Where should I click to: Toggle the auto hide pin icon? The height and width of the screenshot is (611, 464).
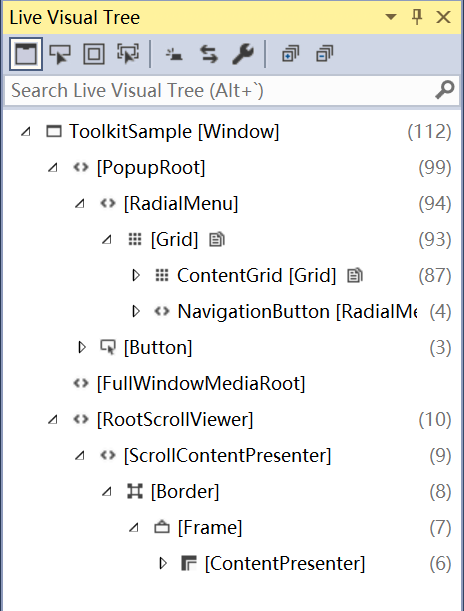417,17
